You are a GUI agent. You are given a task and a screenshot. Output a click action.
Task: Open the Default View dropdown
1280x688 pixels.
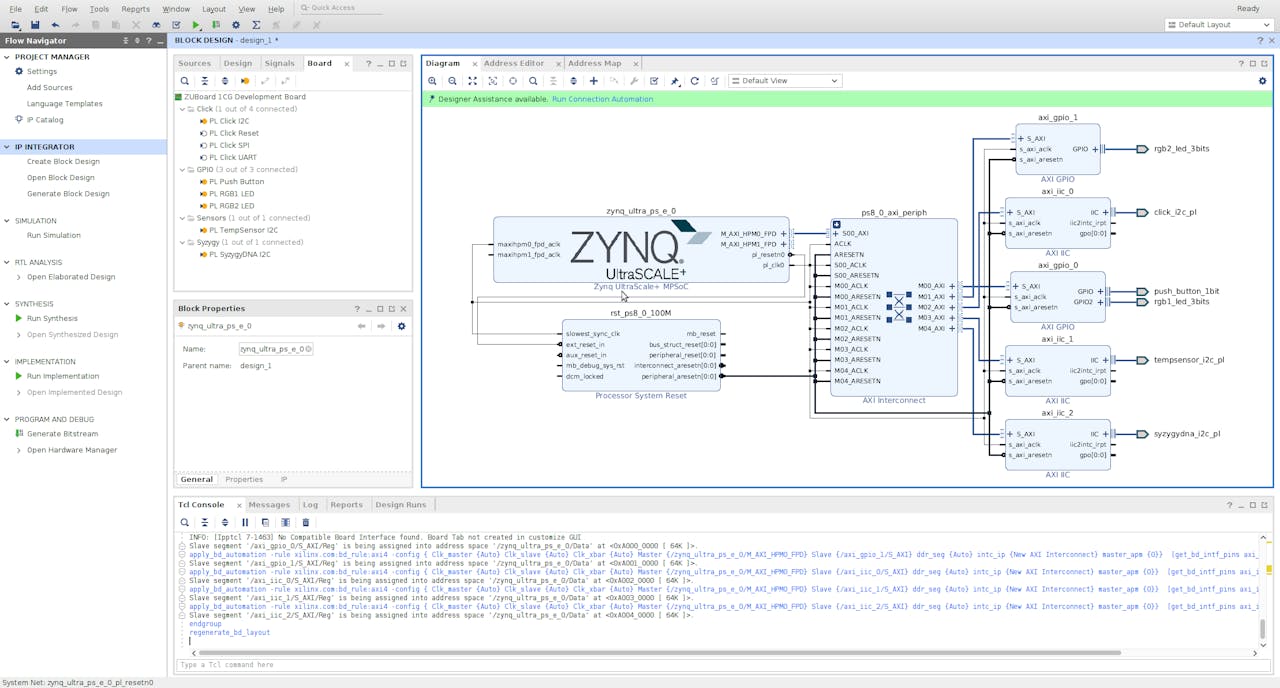784,81
